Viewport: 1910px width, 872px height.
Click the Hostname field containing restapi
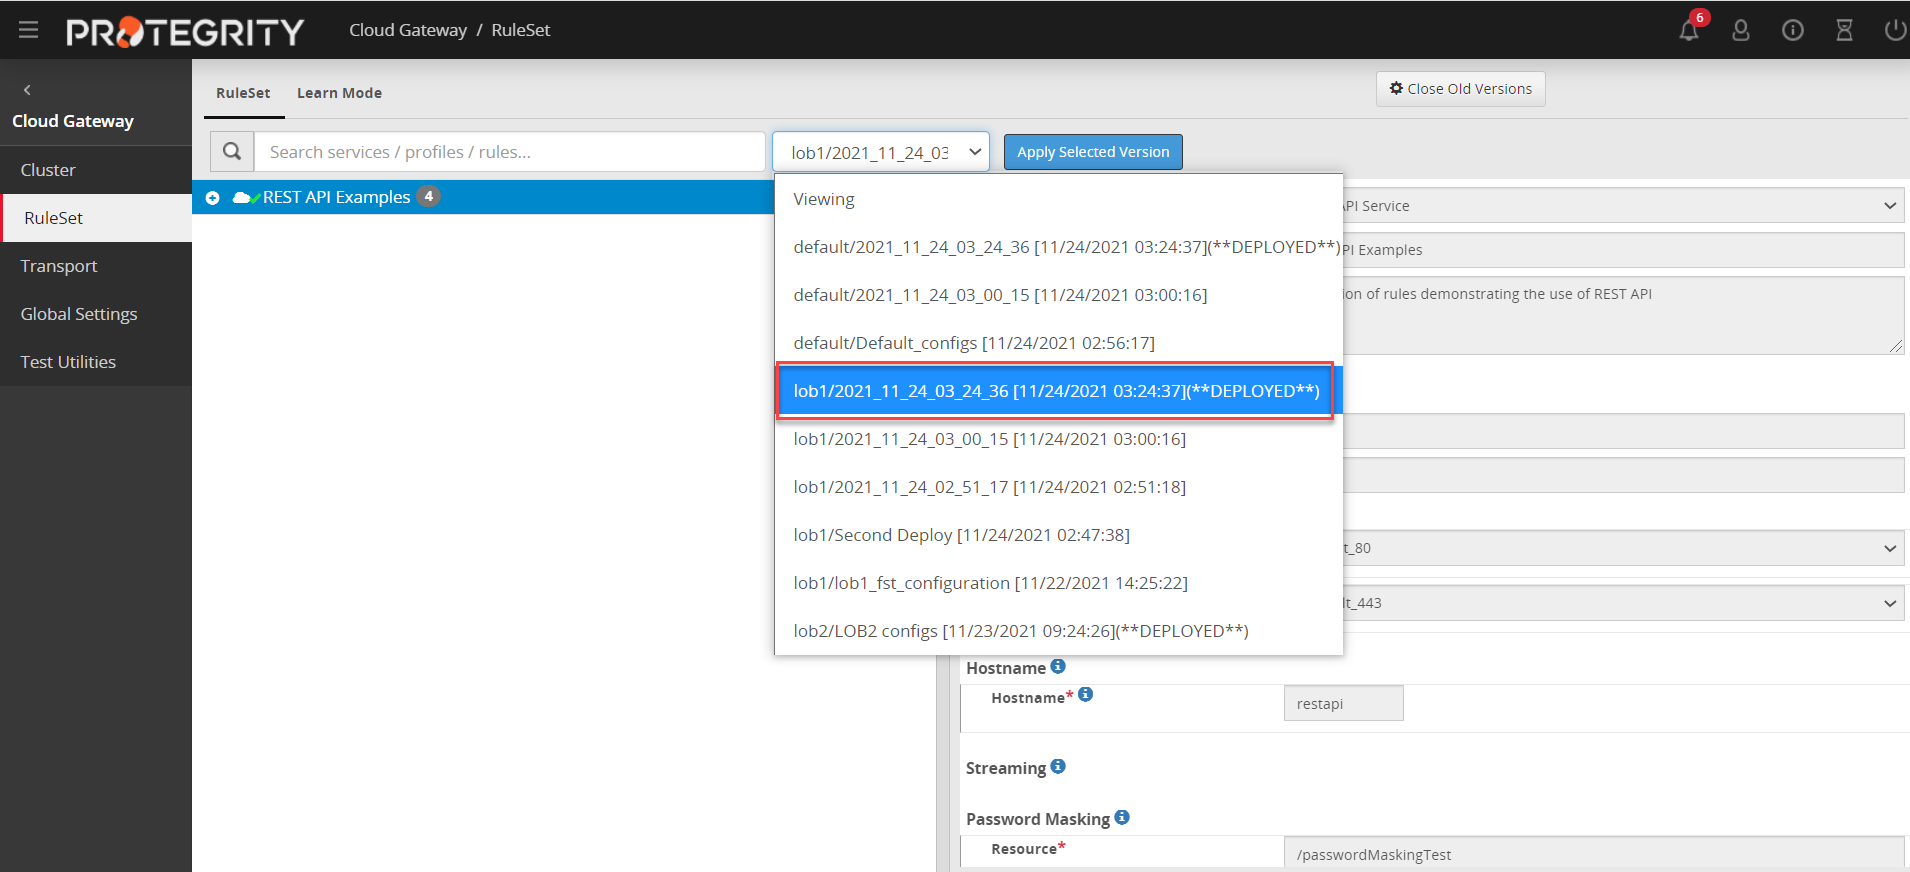click(1343, 703)
